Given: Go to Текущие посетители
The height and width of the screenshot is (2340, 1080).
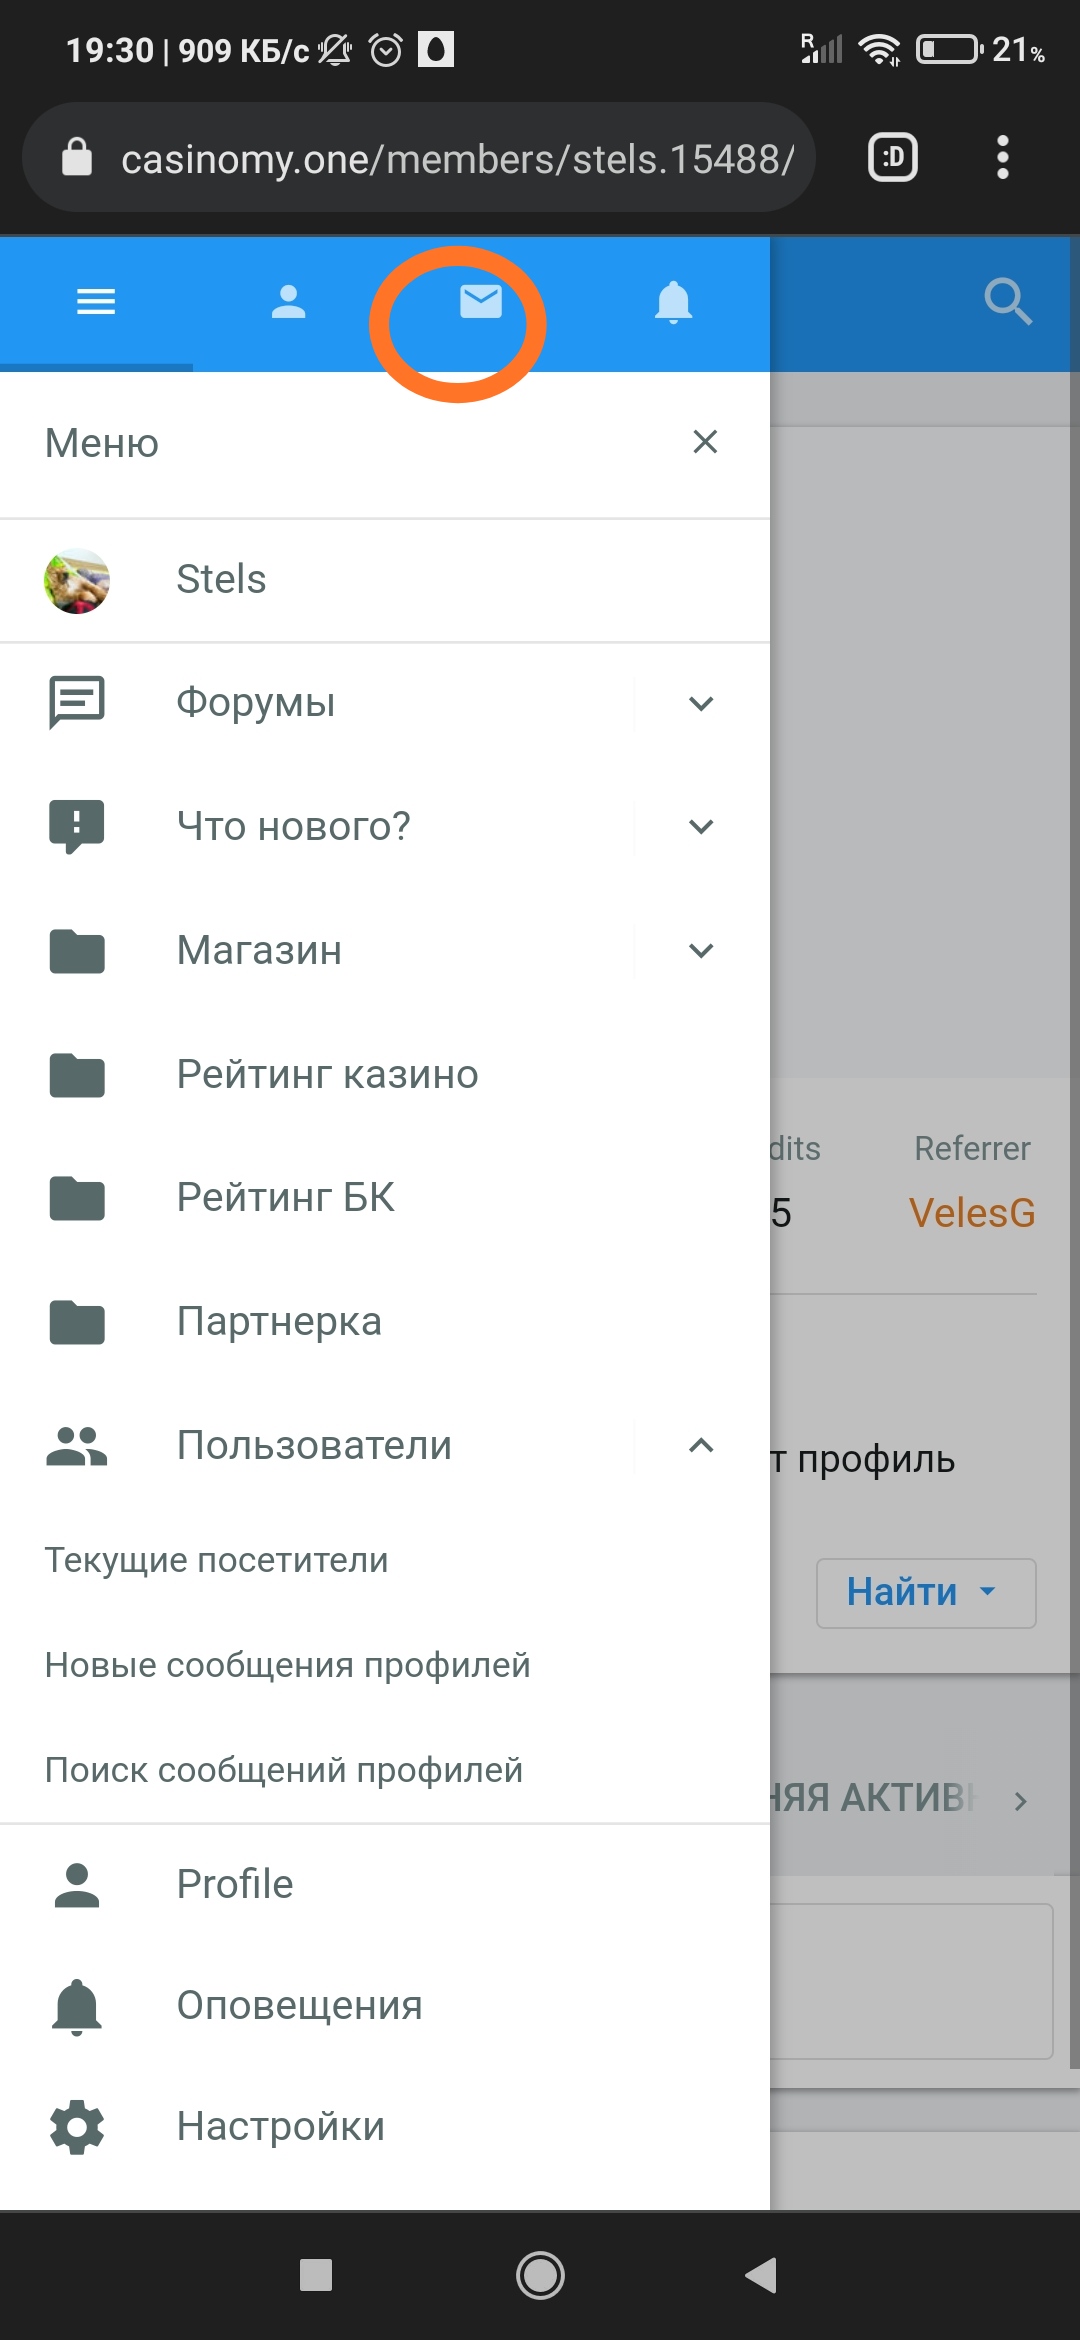Looking at the screenshot, I should tap(217, 1560).
